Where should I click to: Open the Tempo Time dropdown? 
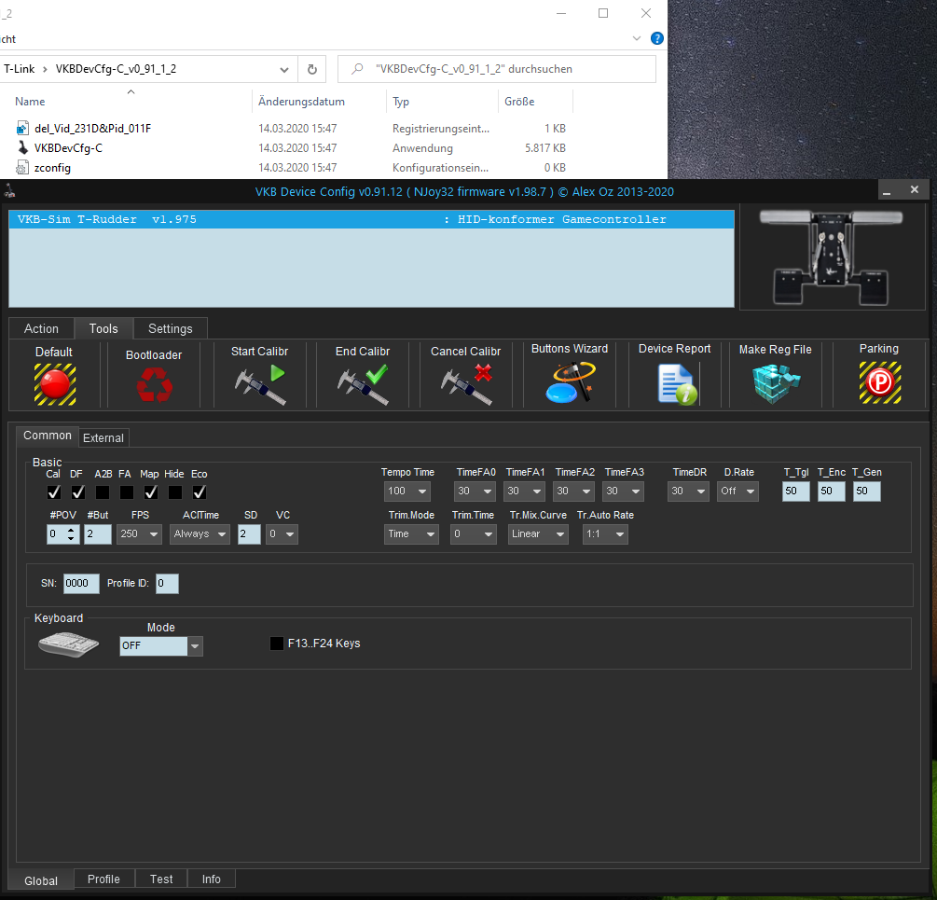(x=407, y=491)
